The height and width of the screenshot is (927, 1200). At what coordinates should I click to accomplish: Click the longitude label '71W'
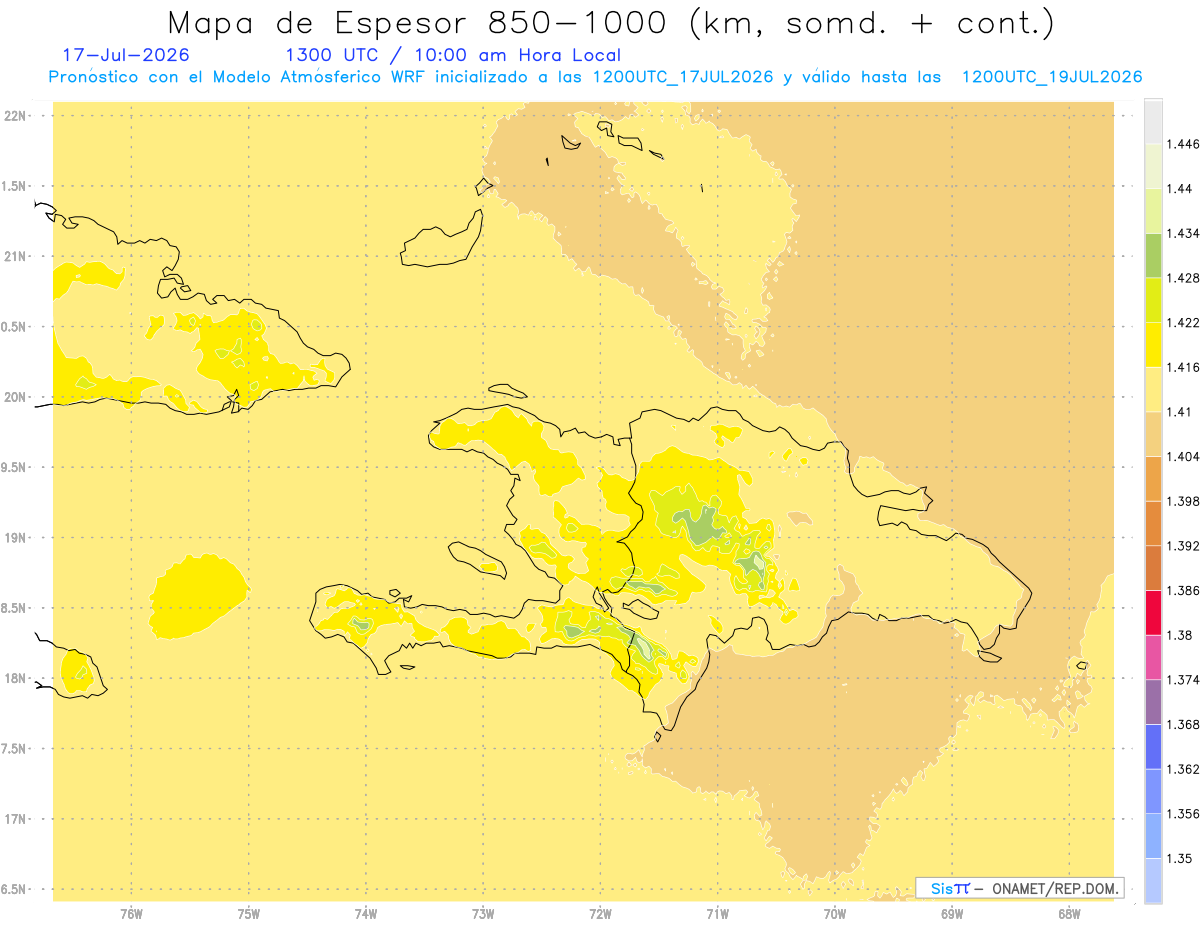coord(717,913)
